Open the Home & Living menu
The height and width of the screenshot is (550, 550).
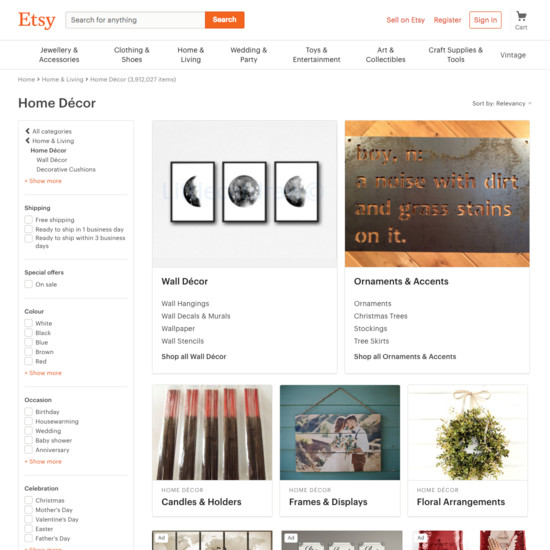(x=190, y=55)
